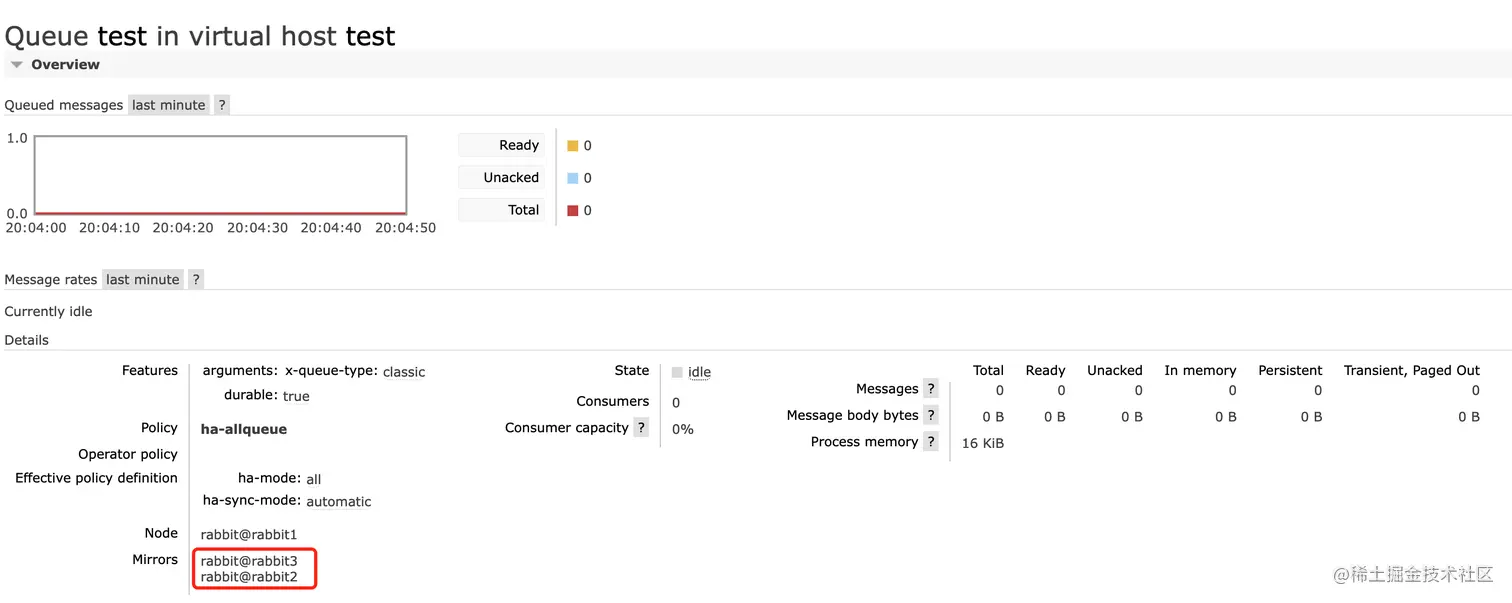Click the Transient, Paged Out column header
Viewport: 1512px width, 603px height.
point(1412,370)
